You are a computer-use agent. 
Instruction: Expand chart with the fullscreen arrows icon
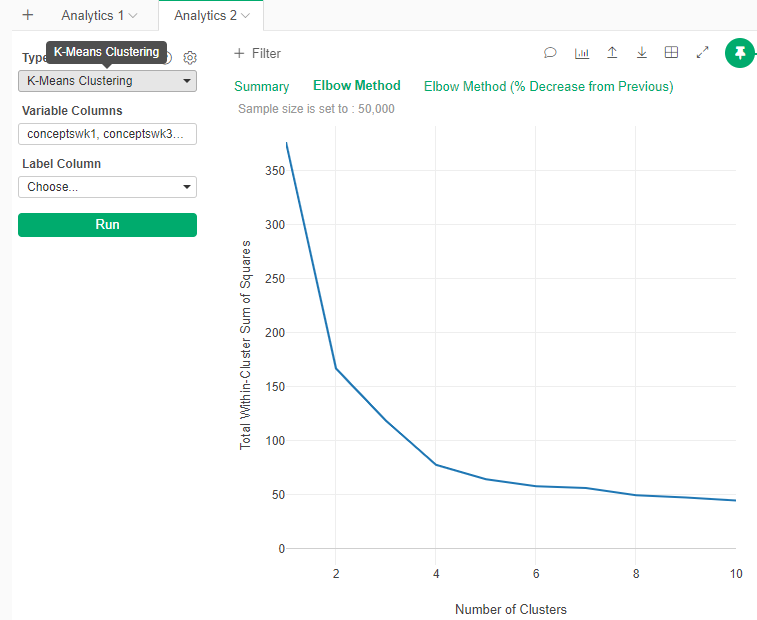coord(702,53)
